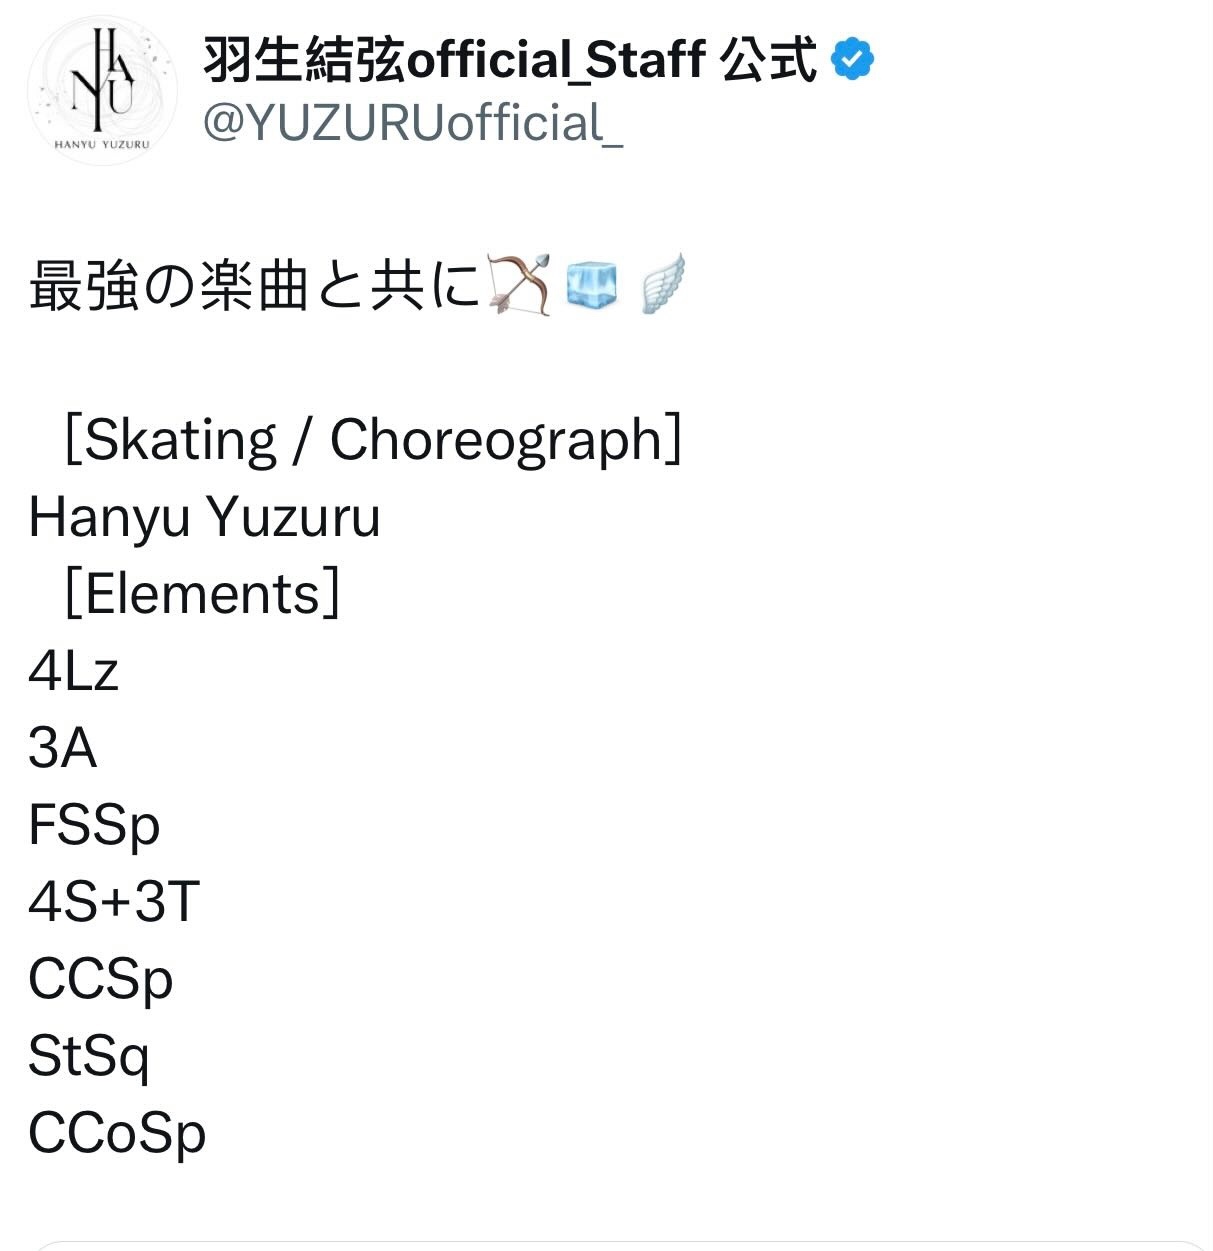Click the 4S+3T combination line
1213x1251 pixels.
(114, 902)
